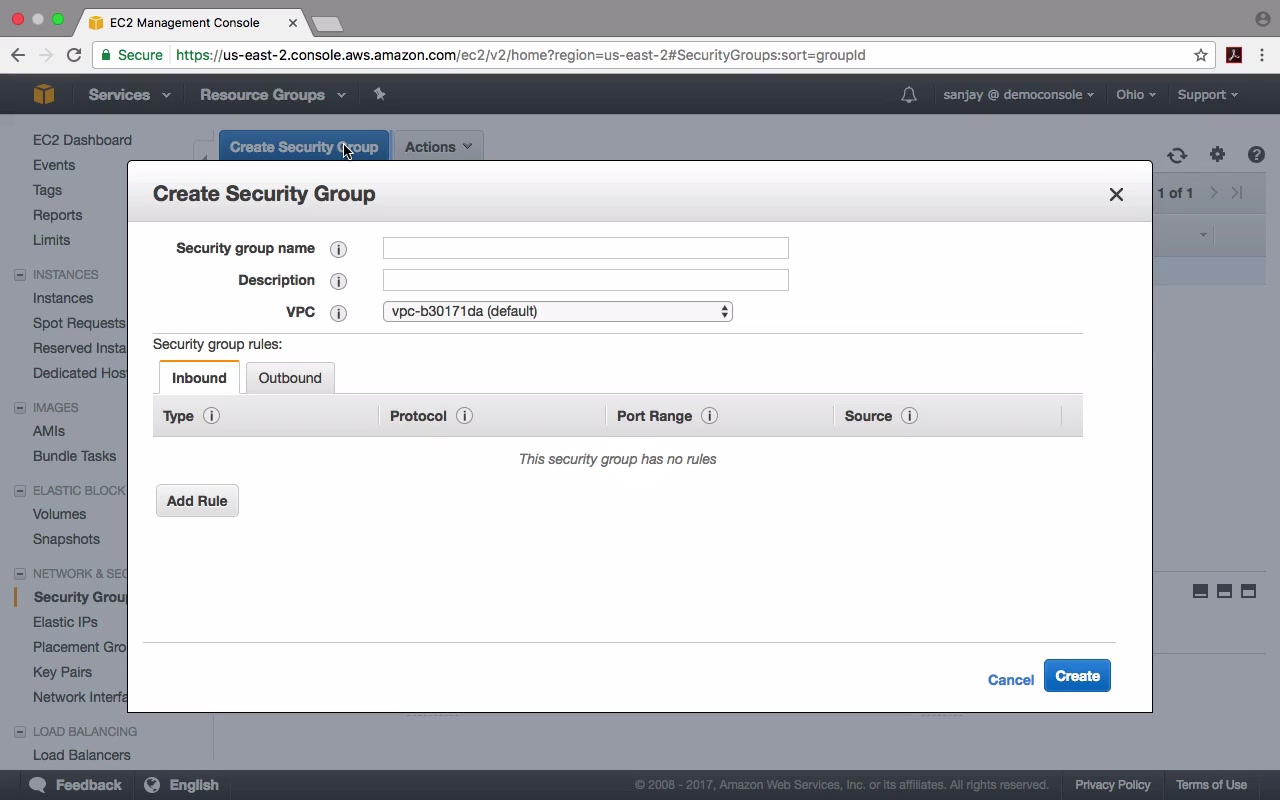Image resolution: width=1280 pixels, height=800 pixels.
Task: Open Tags in the sidebar
Action: point(47,190)
